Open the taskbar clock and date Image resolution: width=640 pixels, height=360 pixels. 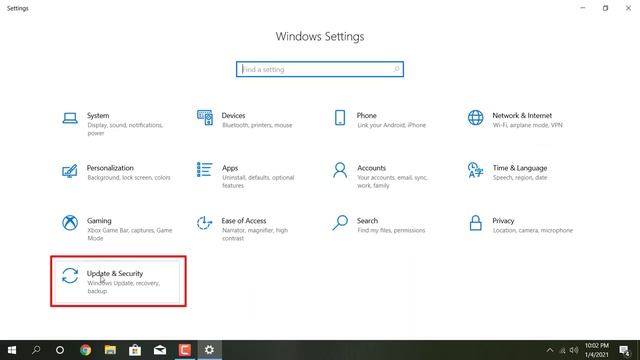tap(597, 350)
